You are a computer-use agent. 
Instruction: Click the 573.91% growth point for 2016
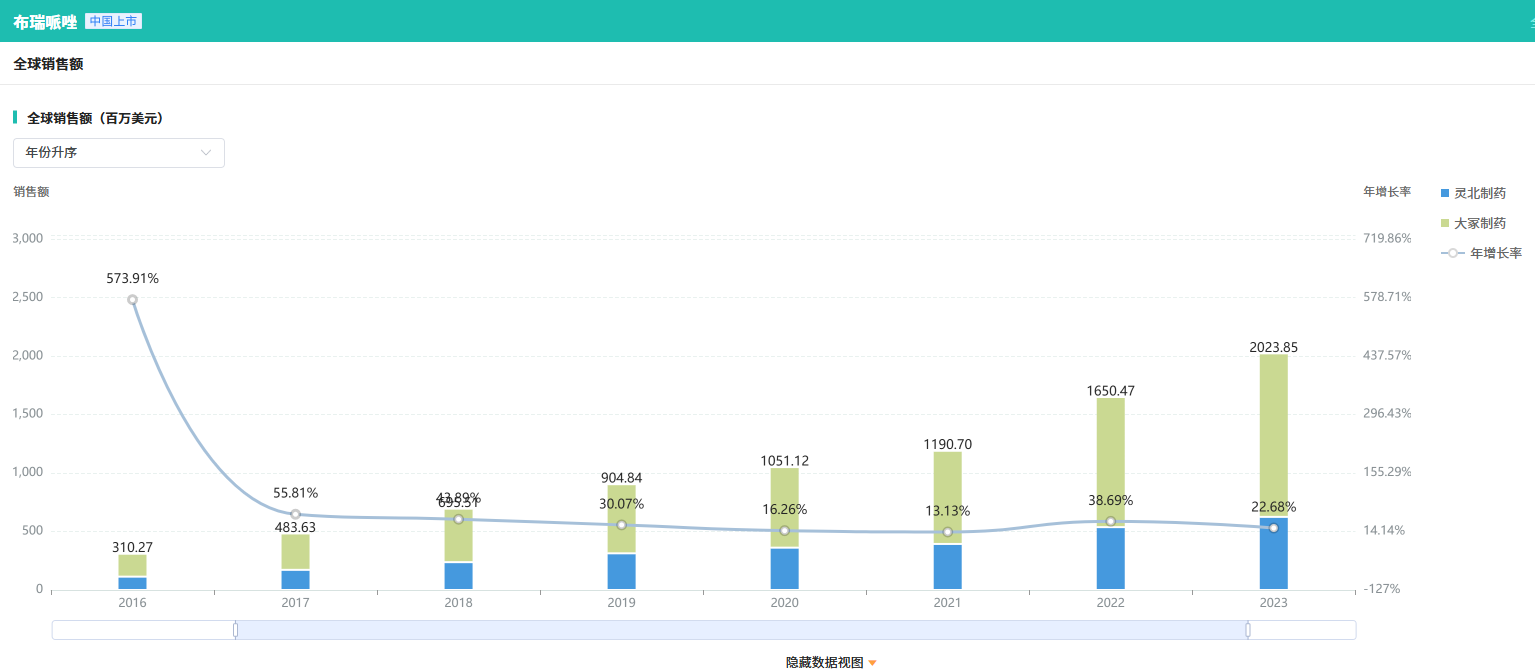pyautogui.click(x=132, y=300)
